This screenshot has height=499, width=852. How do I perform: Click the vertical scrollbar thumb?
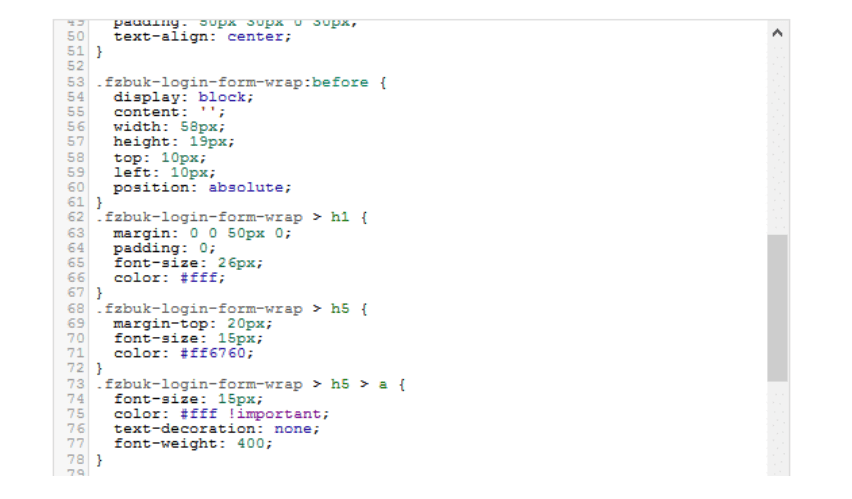(x=777, y=308)
